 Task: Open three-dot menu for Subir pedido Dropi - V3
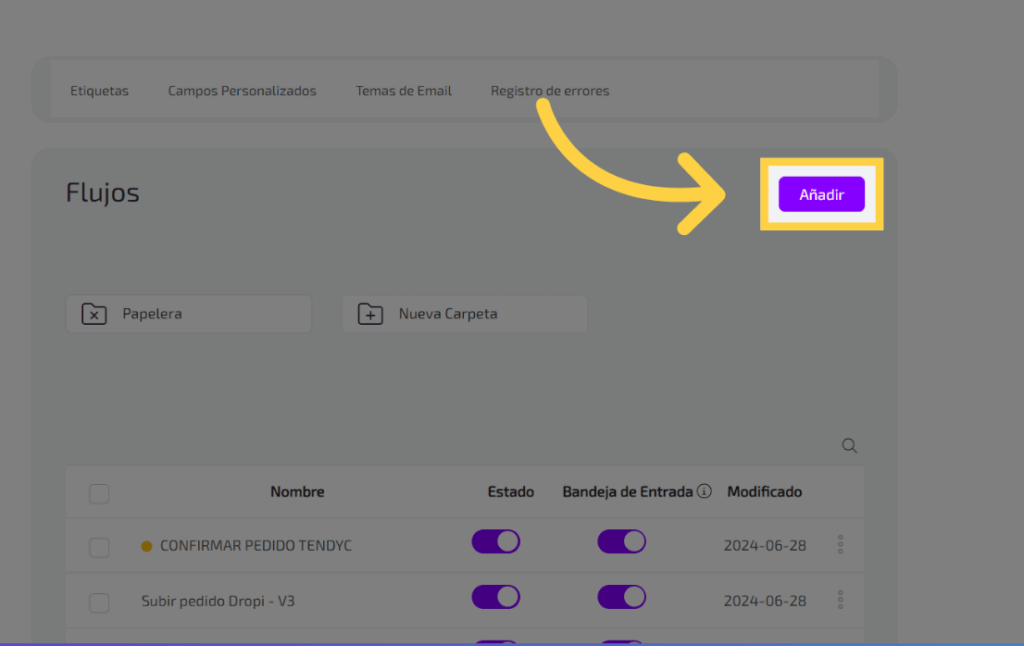[840, 600]
